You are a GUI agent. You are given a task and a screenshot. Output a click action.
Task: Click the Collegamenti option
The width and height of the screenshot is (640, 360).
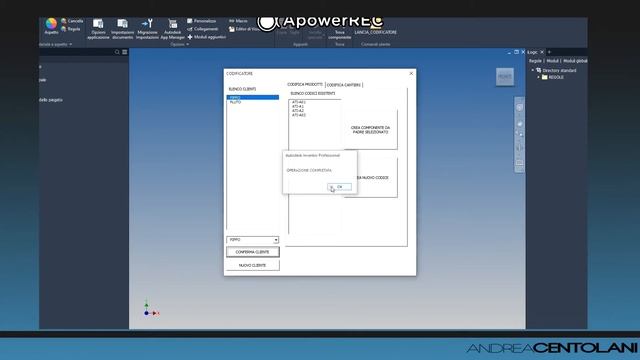pos(203,29)
